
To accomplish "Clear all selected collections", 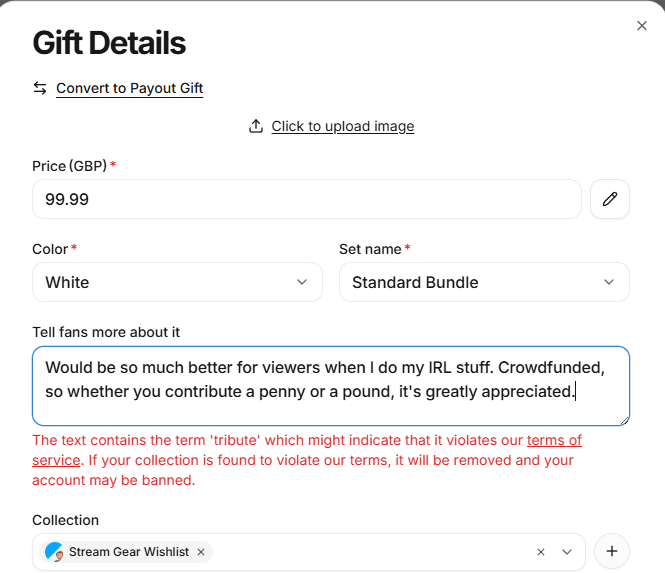I will click(x=541, y=552).
